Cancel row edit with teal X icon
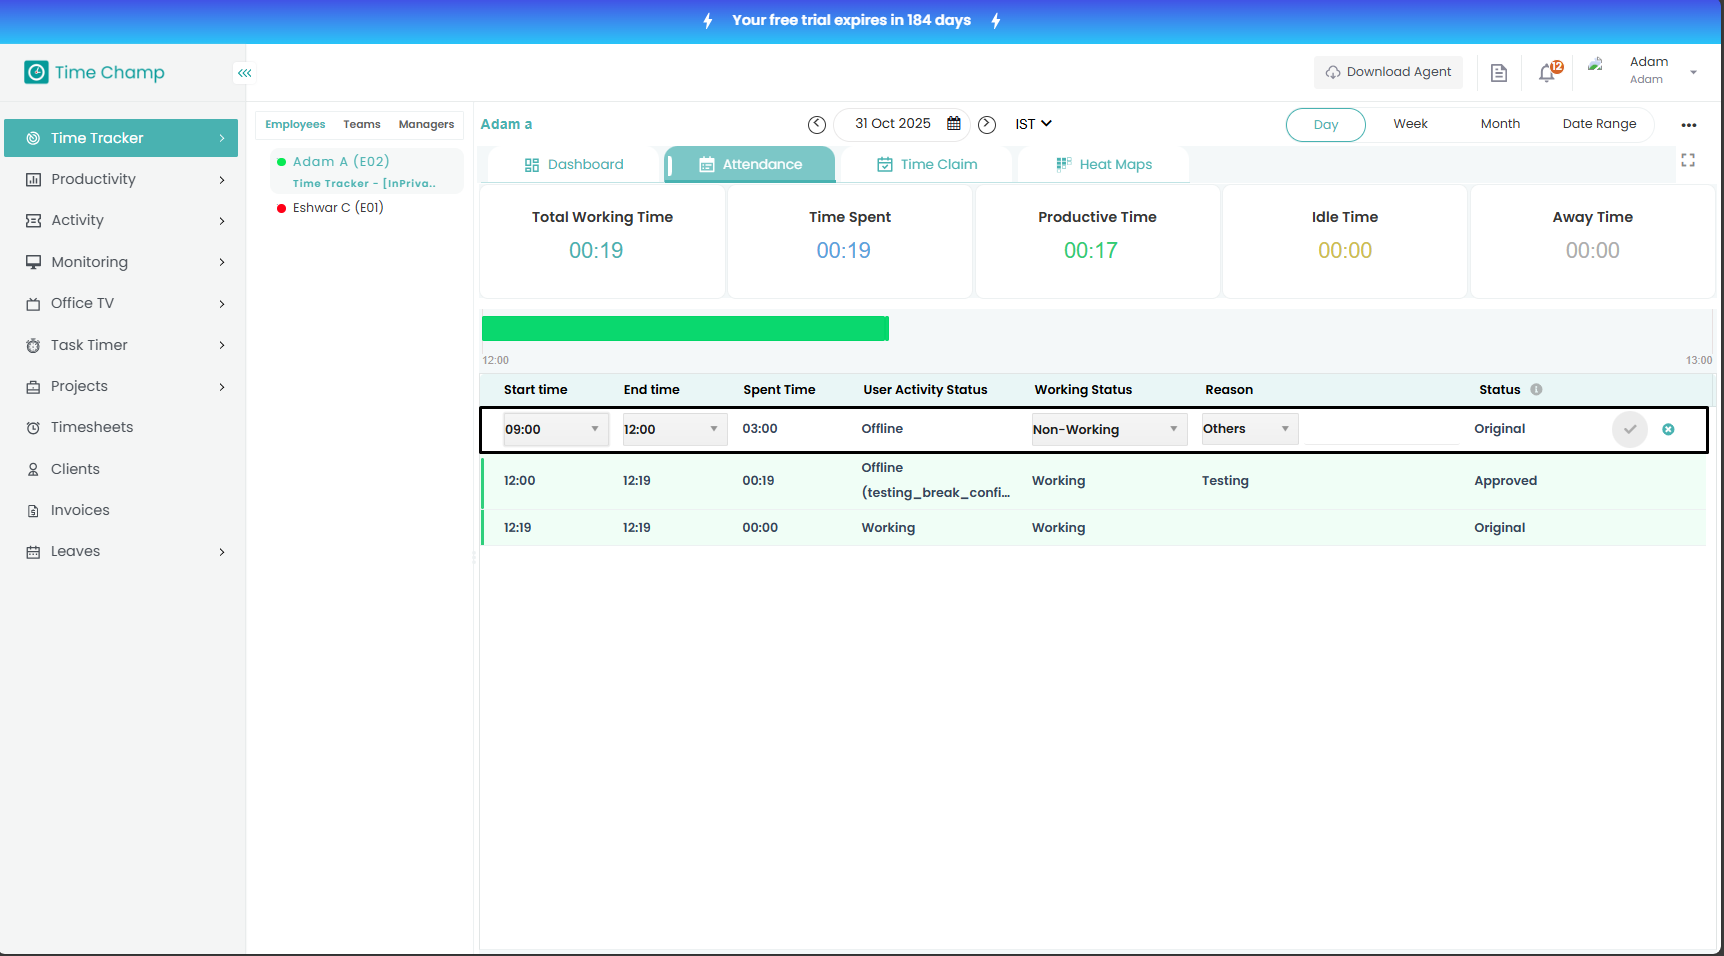This screenshot has height=956, width=1724. (x=1668, y=429)
